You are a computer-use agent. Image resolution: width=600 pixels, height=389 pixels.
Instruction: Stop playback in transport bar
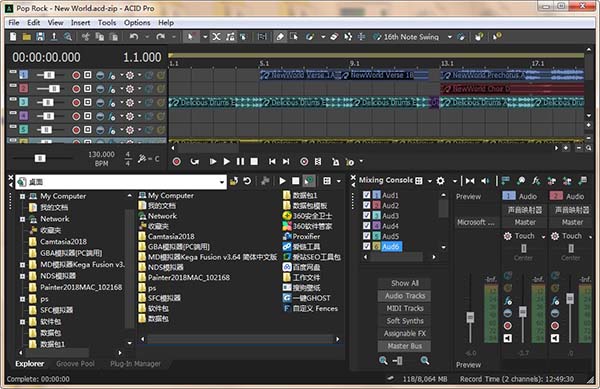click(254, 161)
